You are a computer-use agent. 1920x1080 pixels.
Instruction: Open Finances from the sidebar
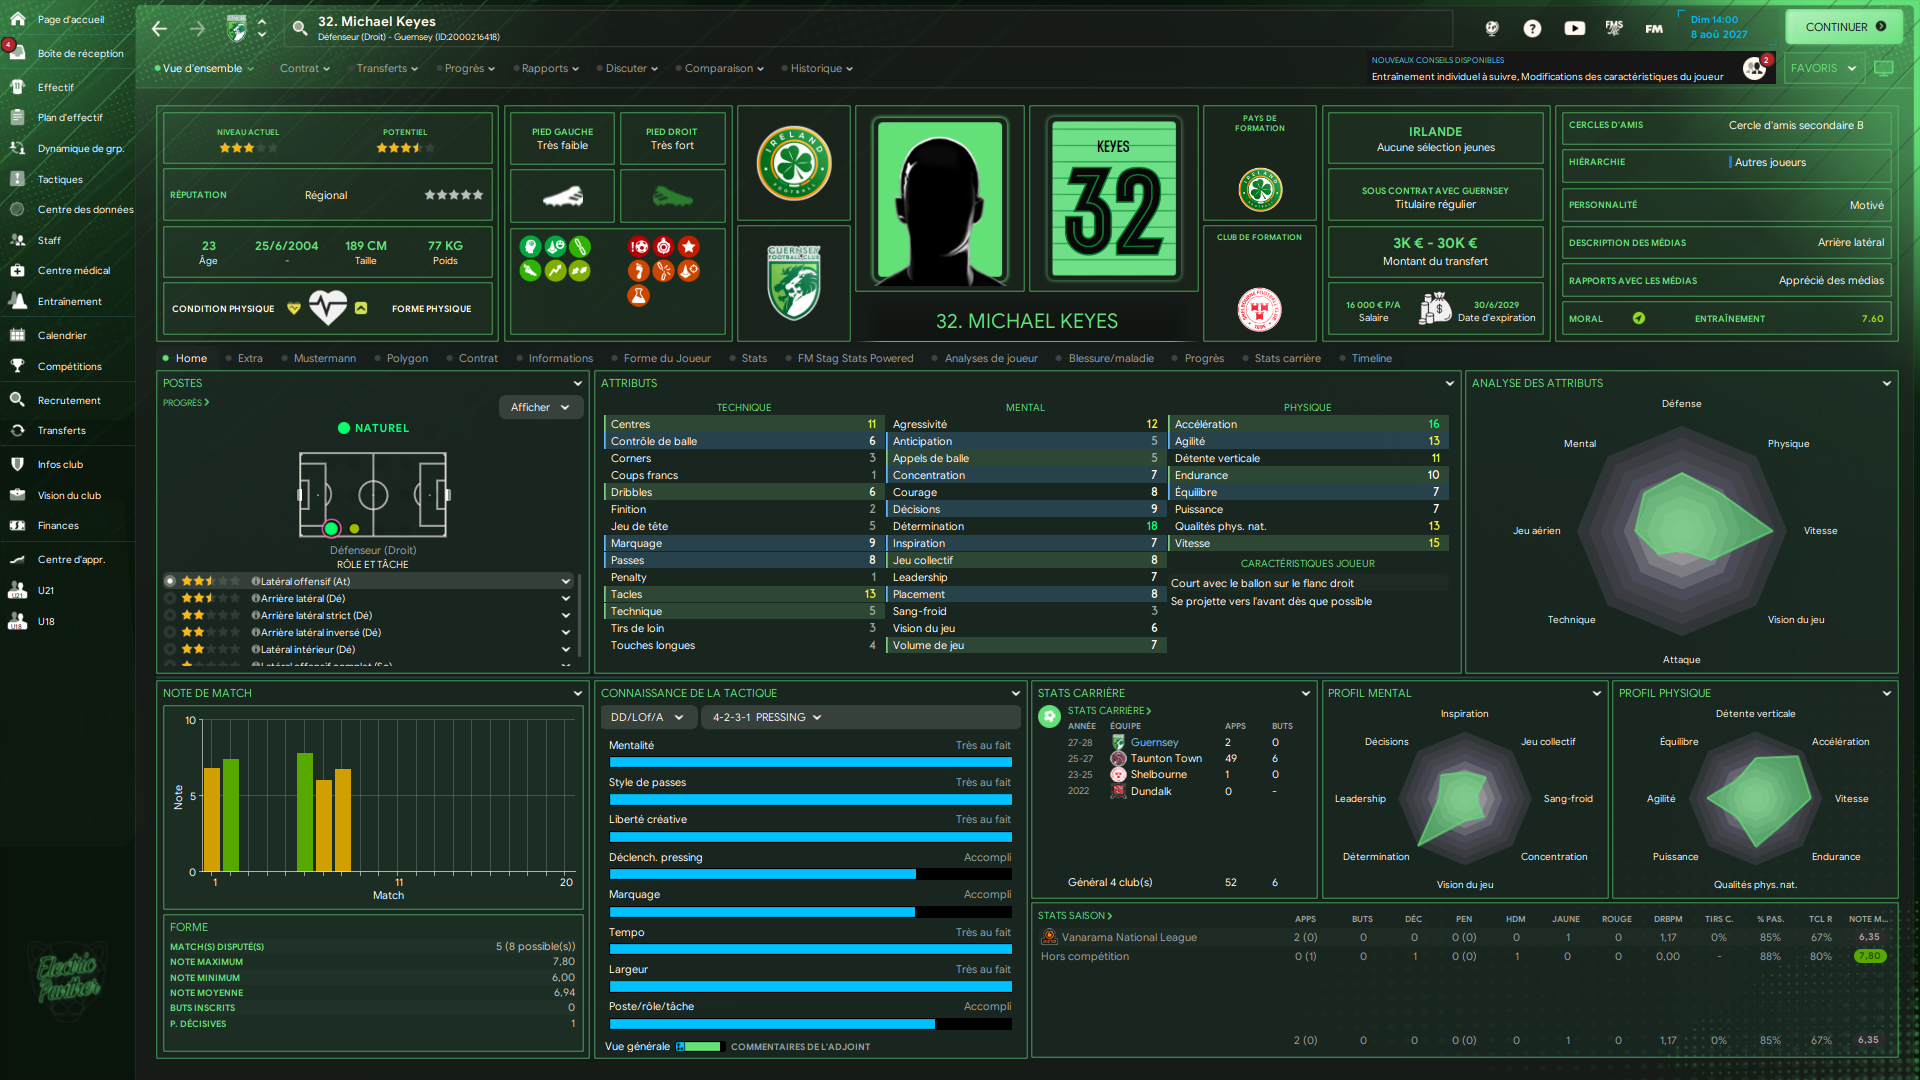pos(58,525)
